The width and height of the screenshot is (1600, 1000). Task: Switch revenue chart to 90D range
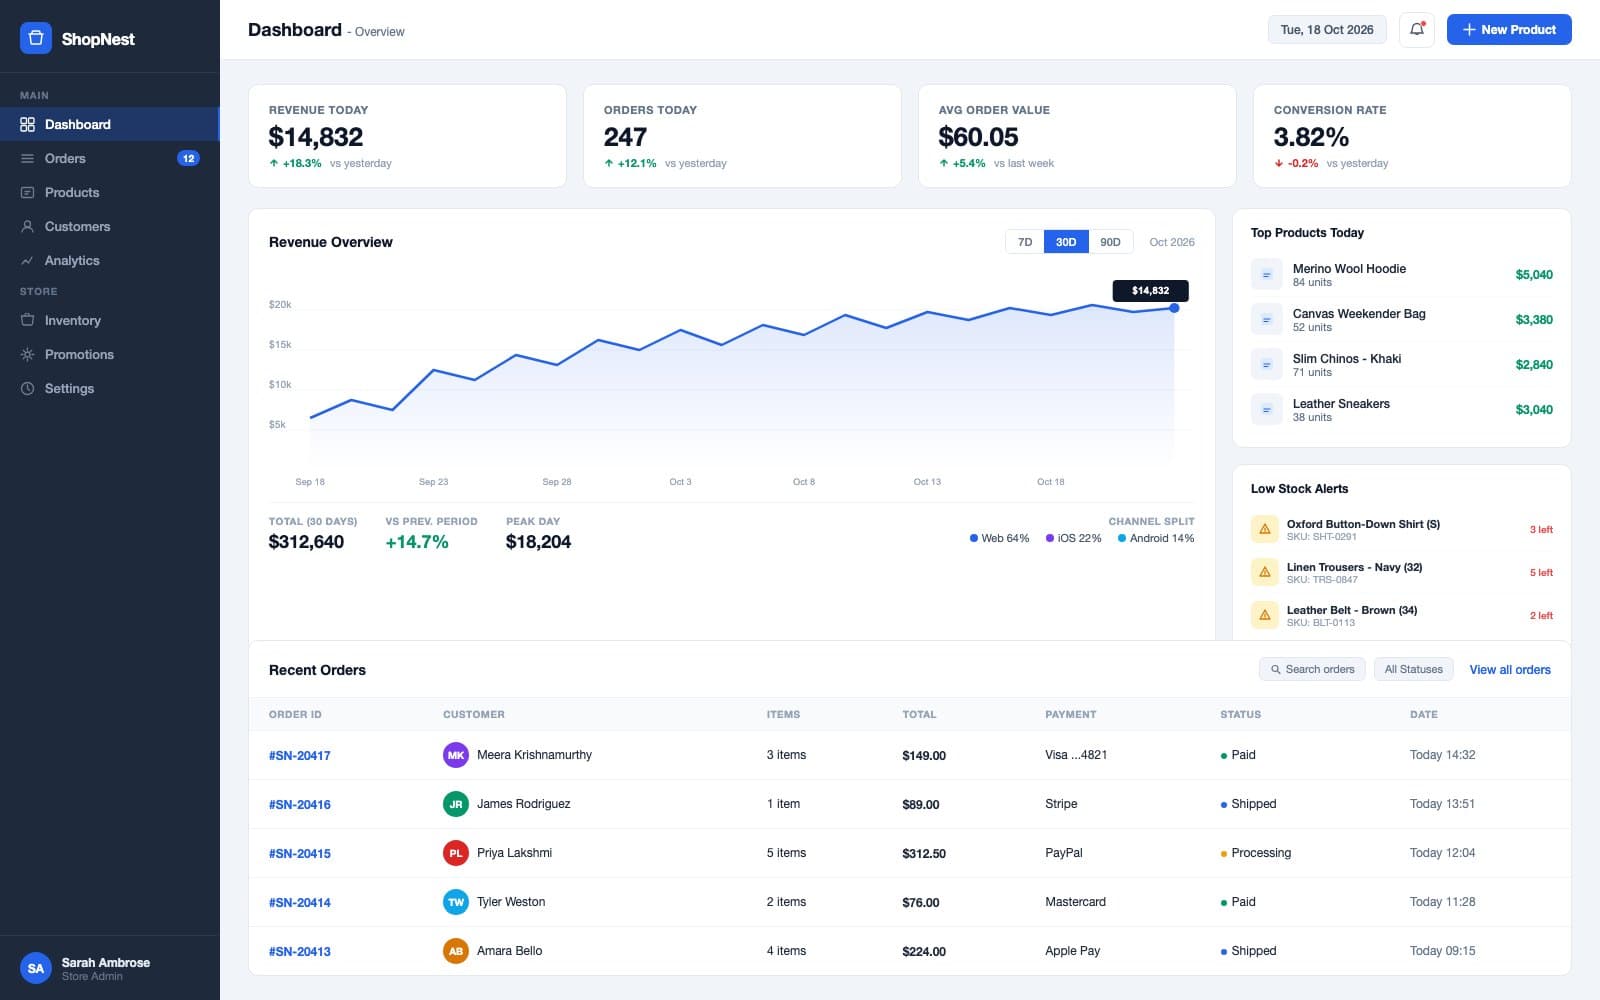(1110, 242)
